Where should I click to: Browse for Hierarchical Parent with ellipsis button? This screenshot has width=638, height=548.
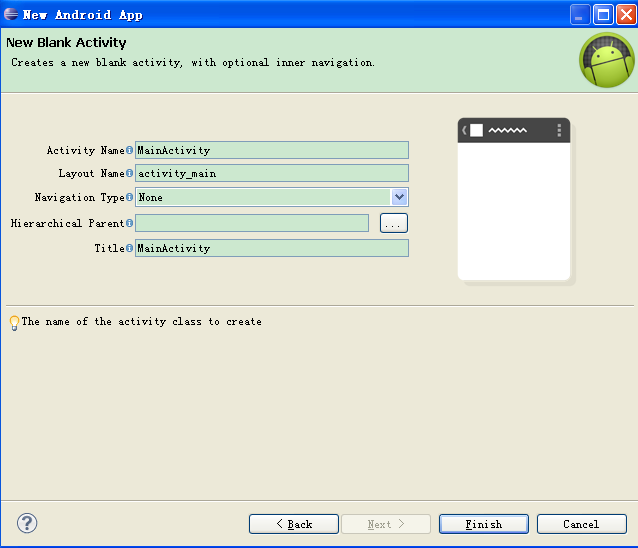click(x=393, y=223)
